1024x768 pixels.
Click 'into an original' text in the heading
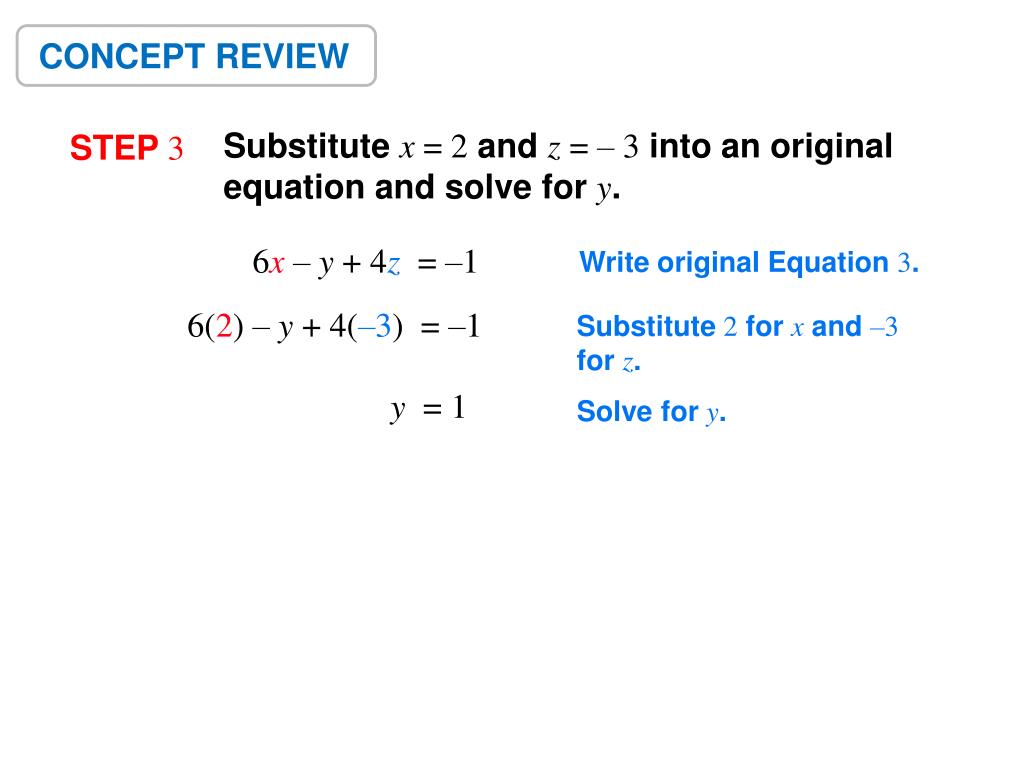[771, 146]
